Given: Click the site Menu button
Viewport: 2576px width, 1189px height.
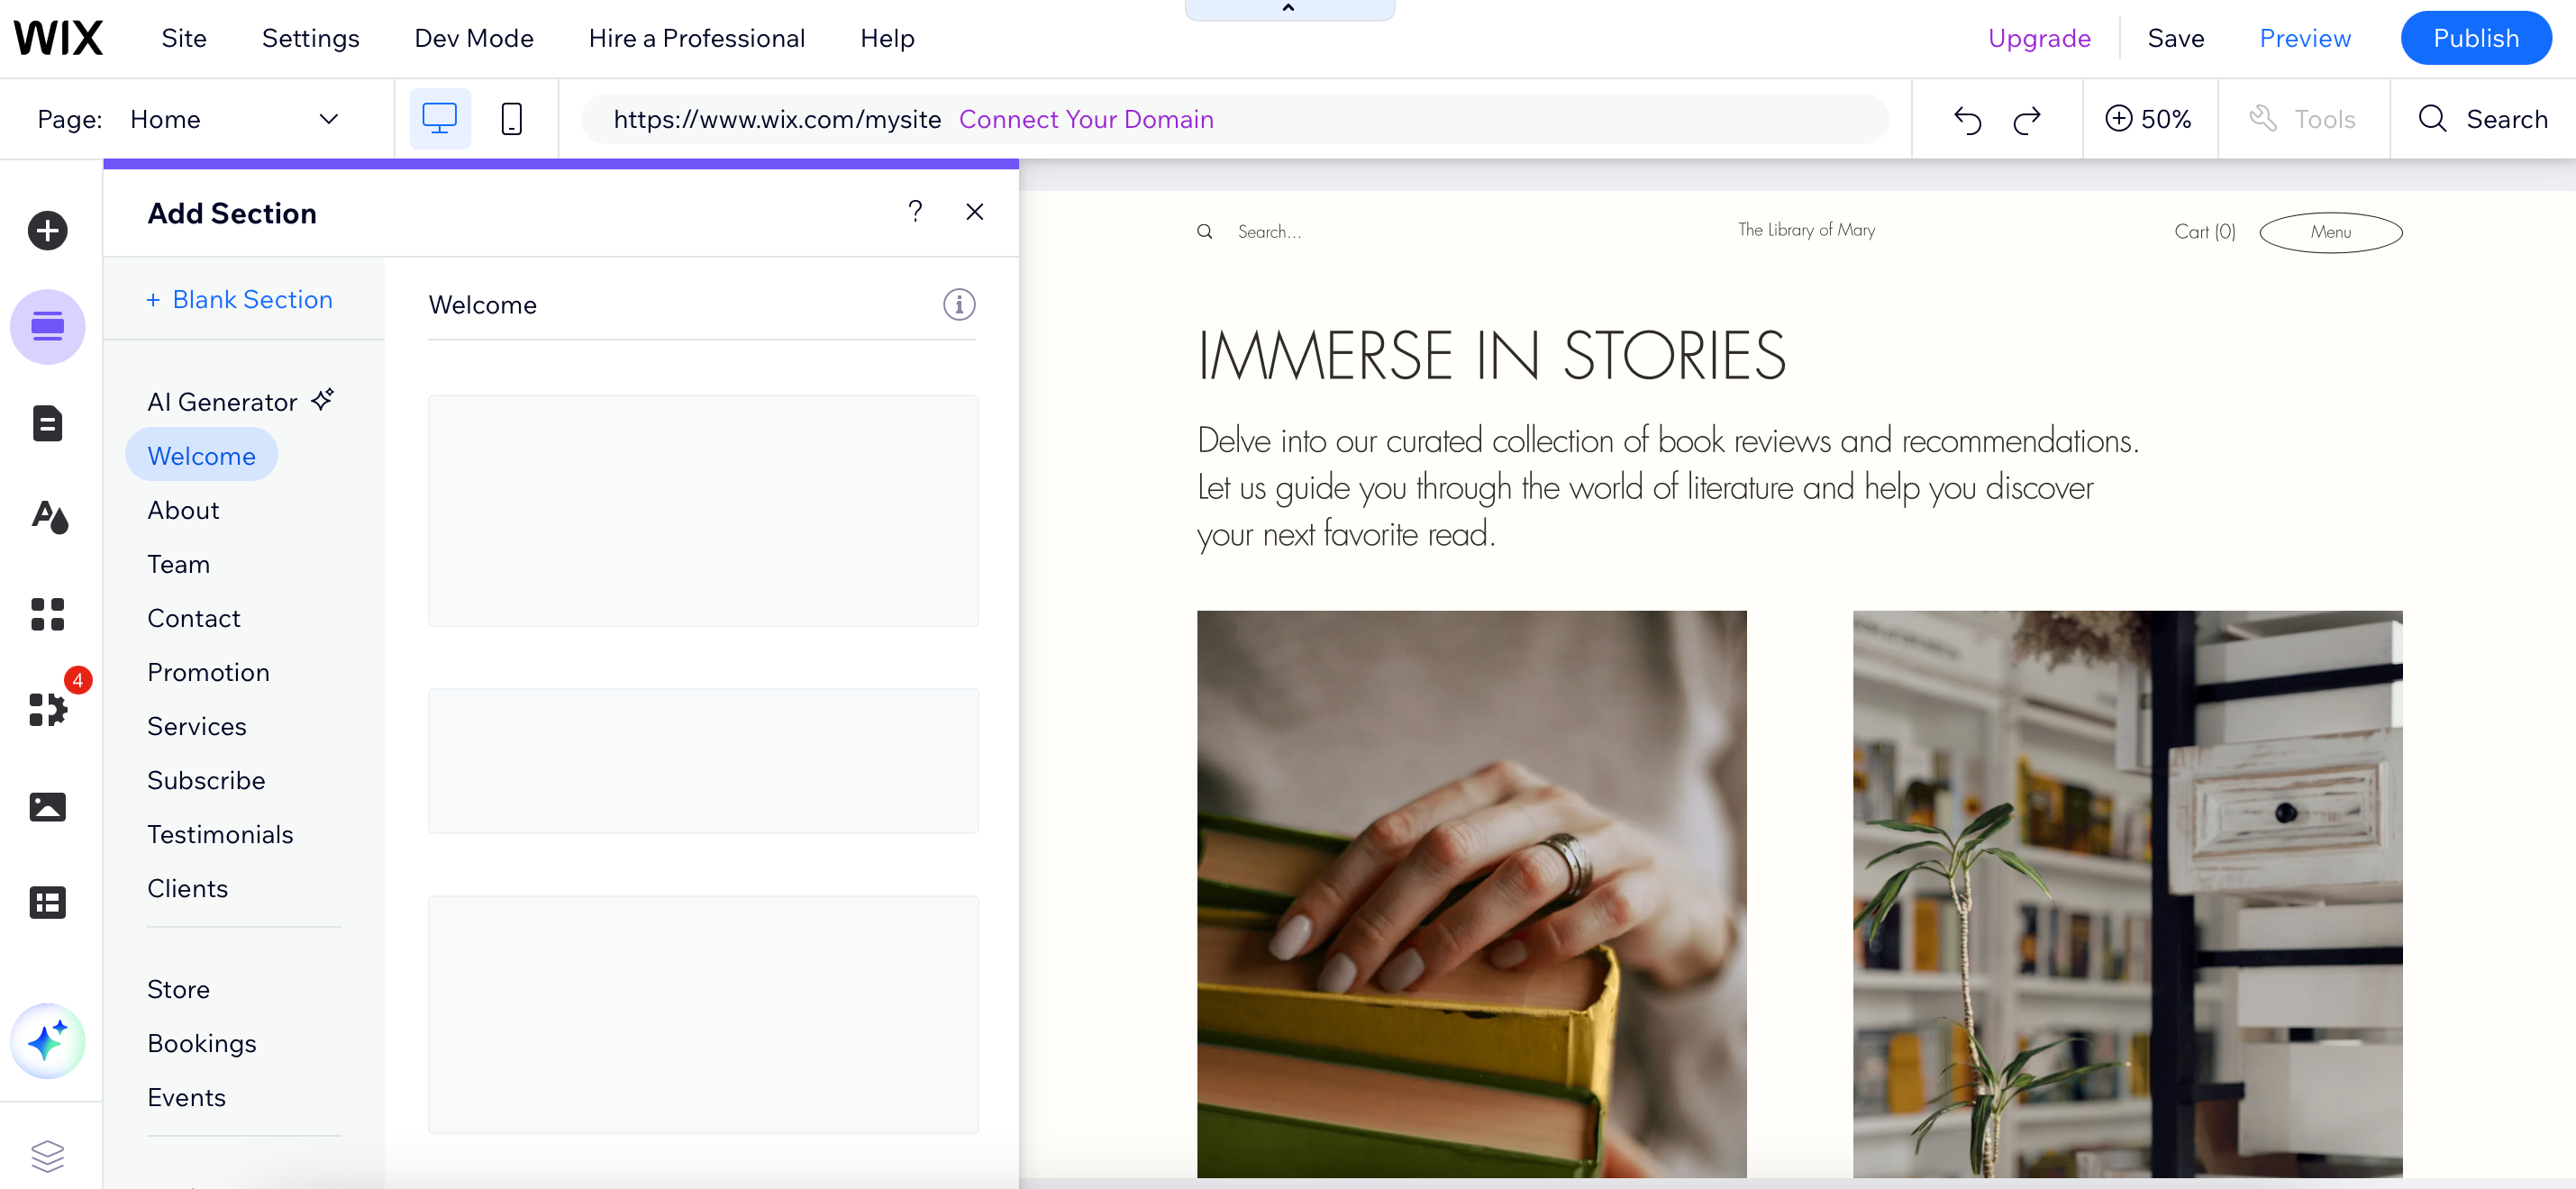Looking at the screenshot, I should (x=2330, y=232).
